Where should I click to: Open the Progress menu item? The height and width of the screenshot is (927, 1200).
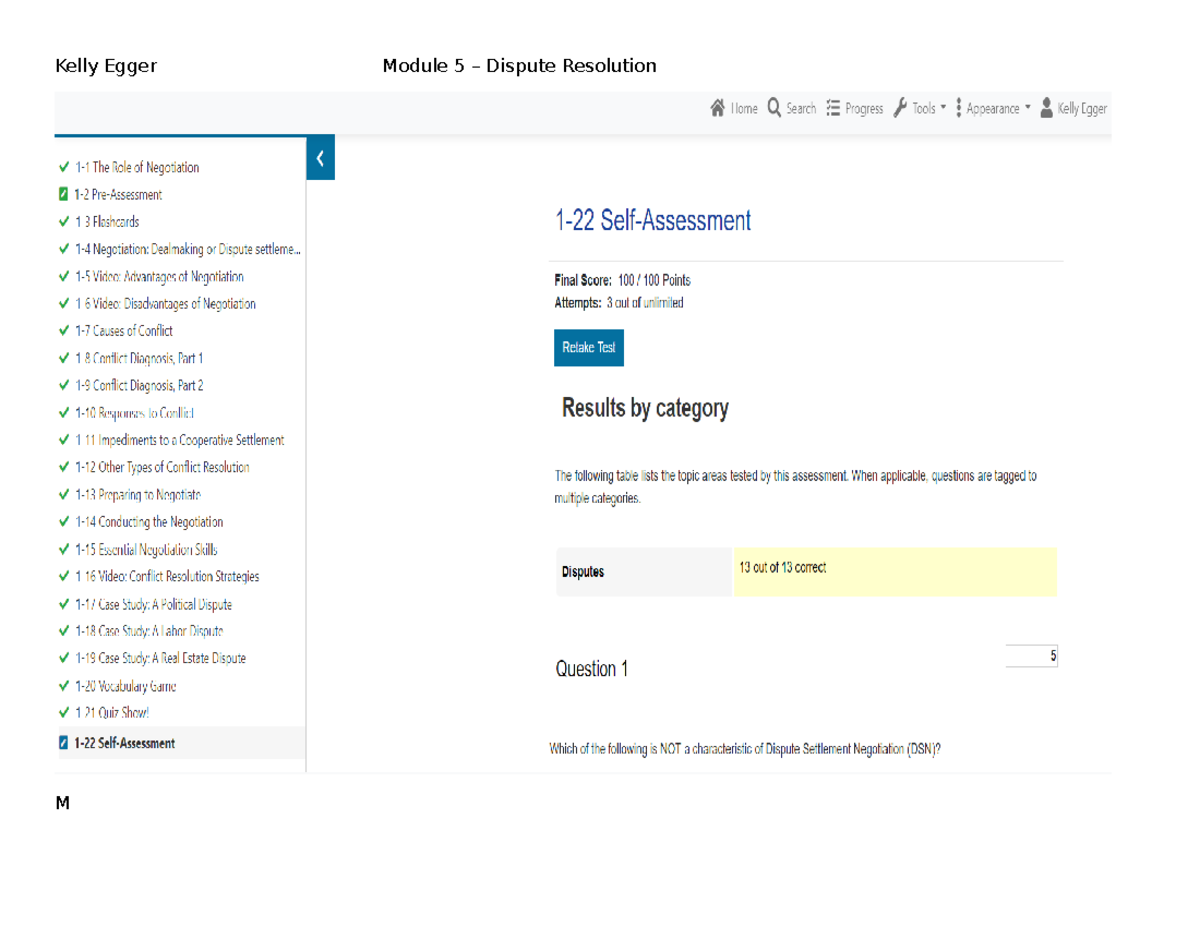click(864, 108)
